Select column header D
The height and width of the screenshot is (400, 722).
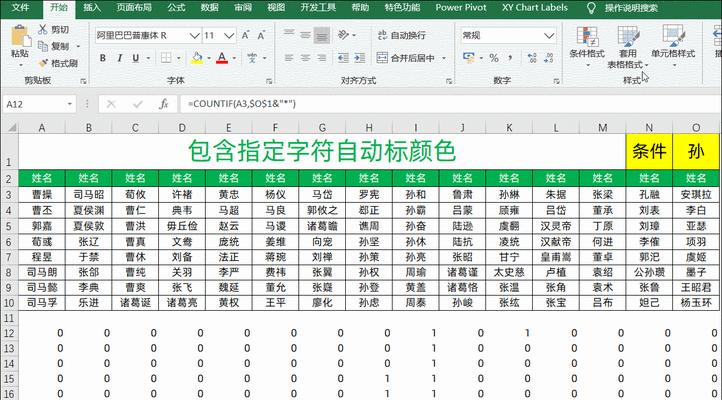pyautogui.click(x=182, y=128)
